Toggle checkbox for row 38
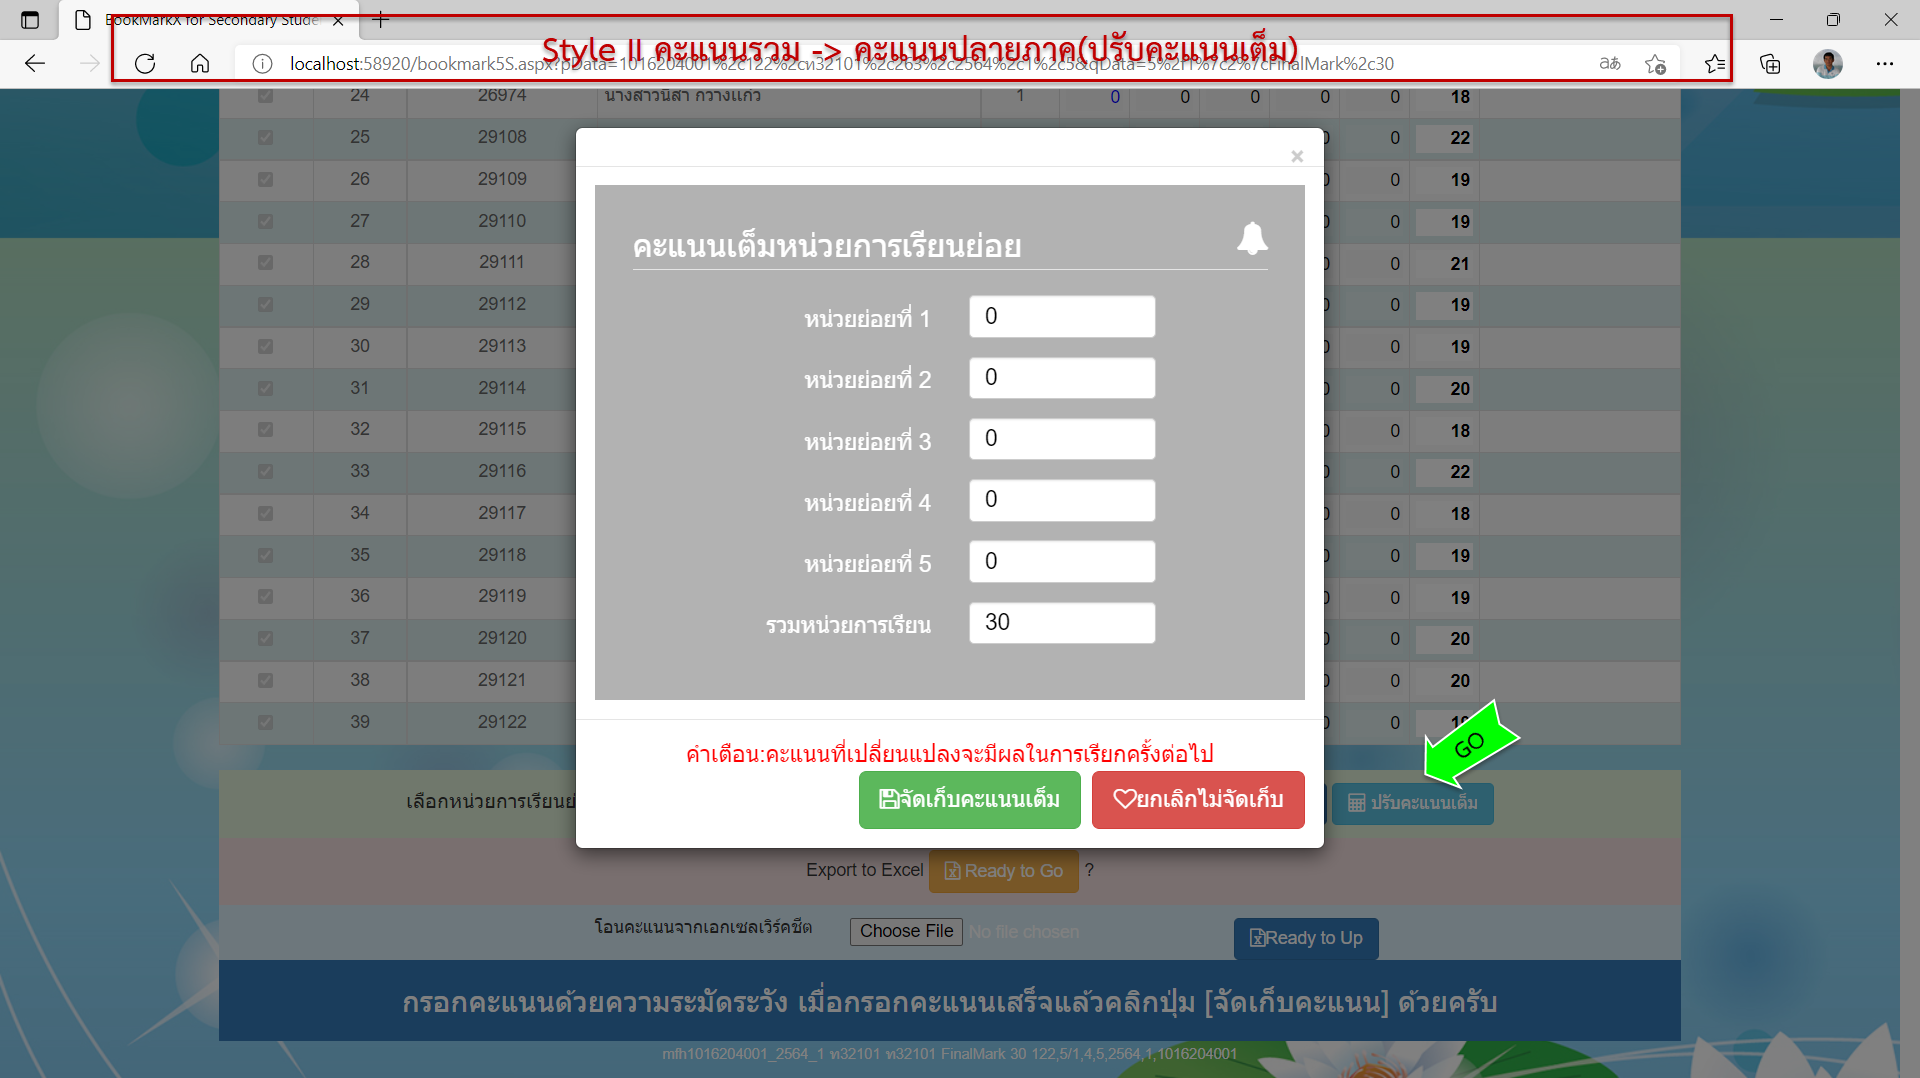This screenshot has height=1078, width=1920. [x=265, y=680]
